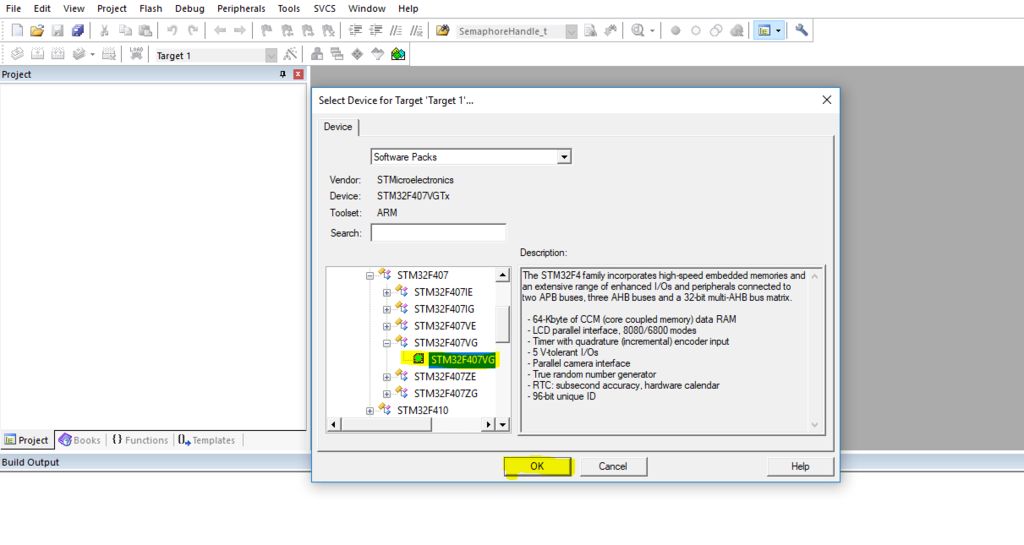Click the Undo arrow icon

pyautogui.click(x=172, y=31)
